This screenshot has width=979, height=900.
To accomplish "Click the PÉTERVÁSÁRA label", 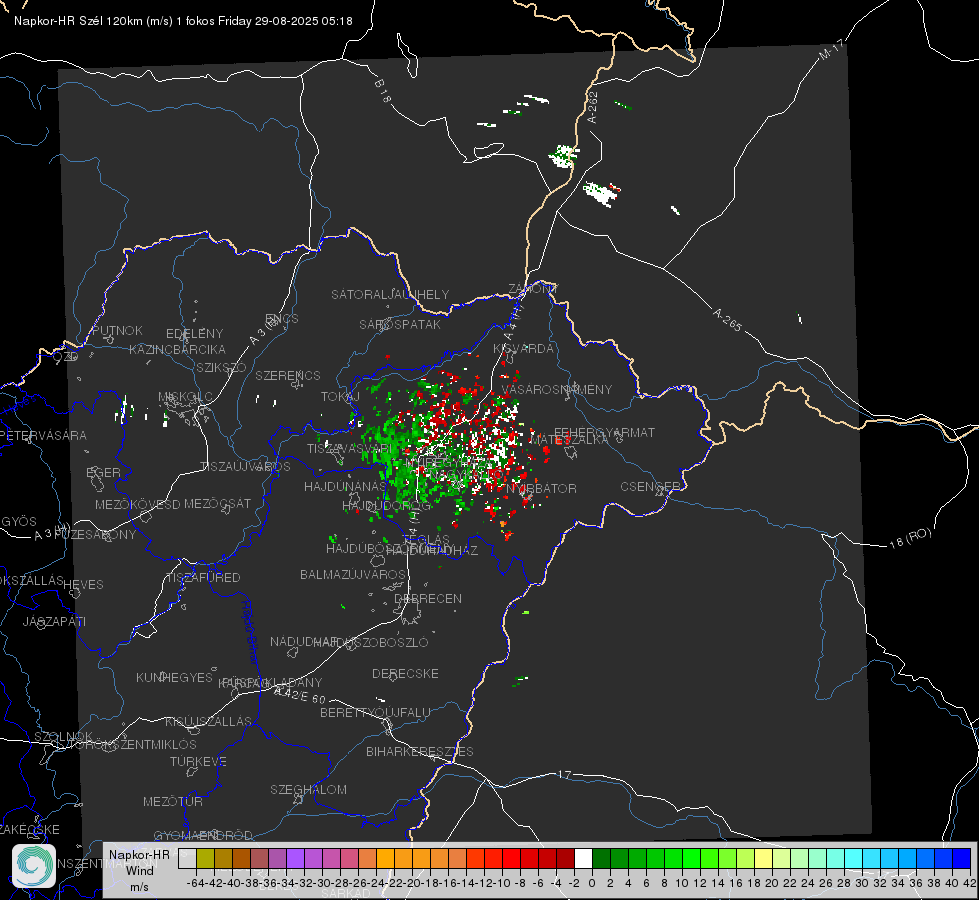I will coord(44,435).
